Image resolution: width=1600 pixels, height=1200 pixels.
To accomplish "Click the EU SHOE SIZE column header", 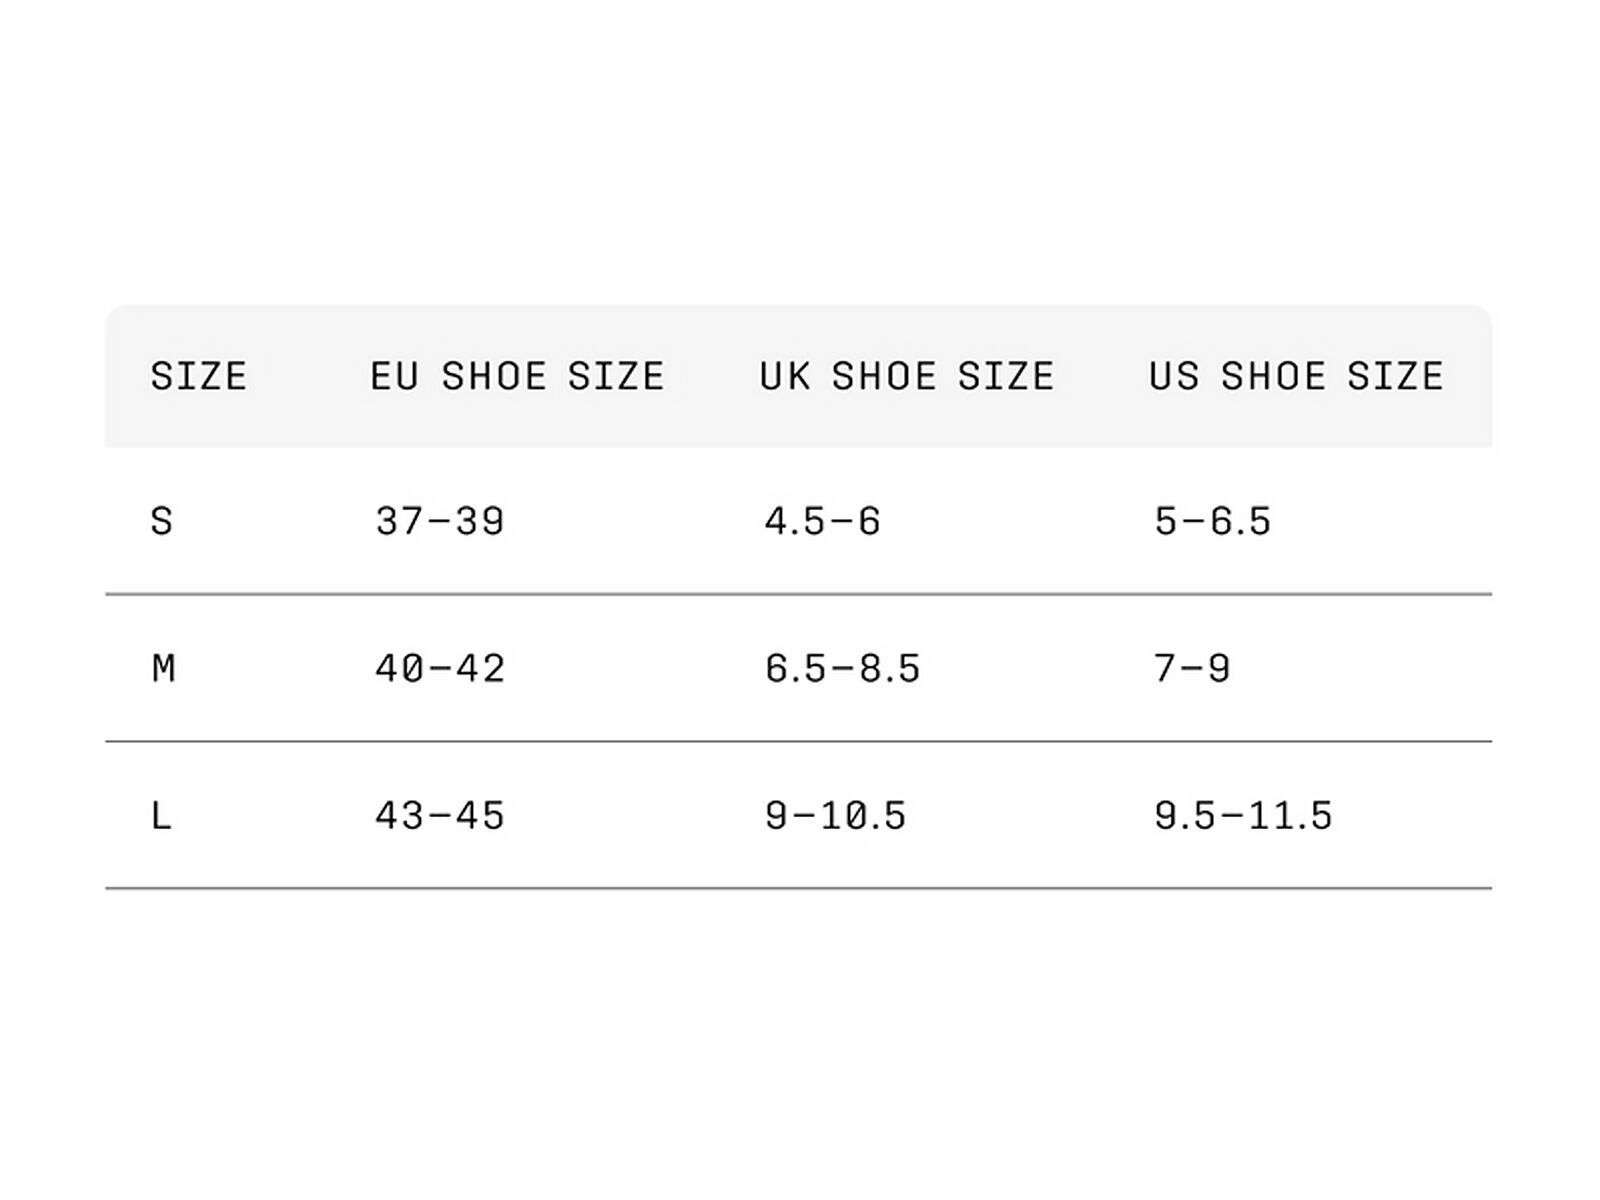I will 517,377.
